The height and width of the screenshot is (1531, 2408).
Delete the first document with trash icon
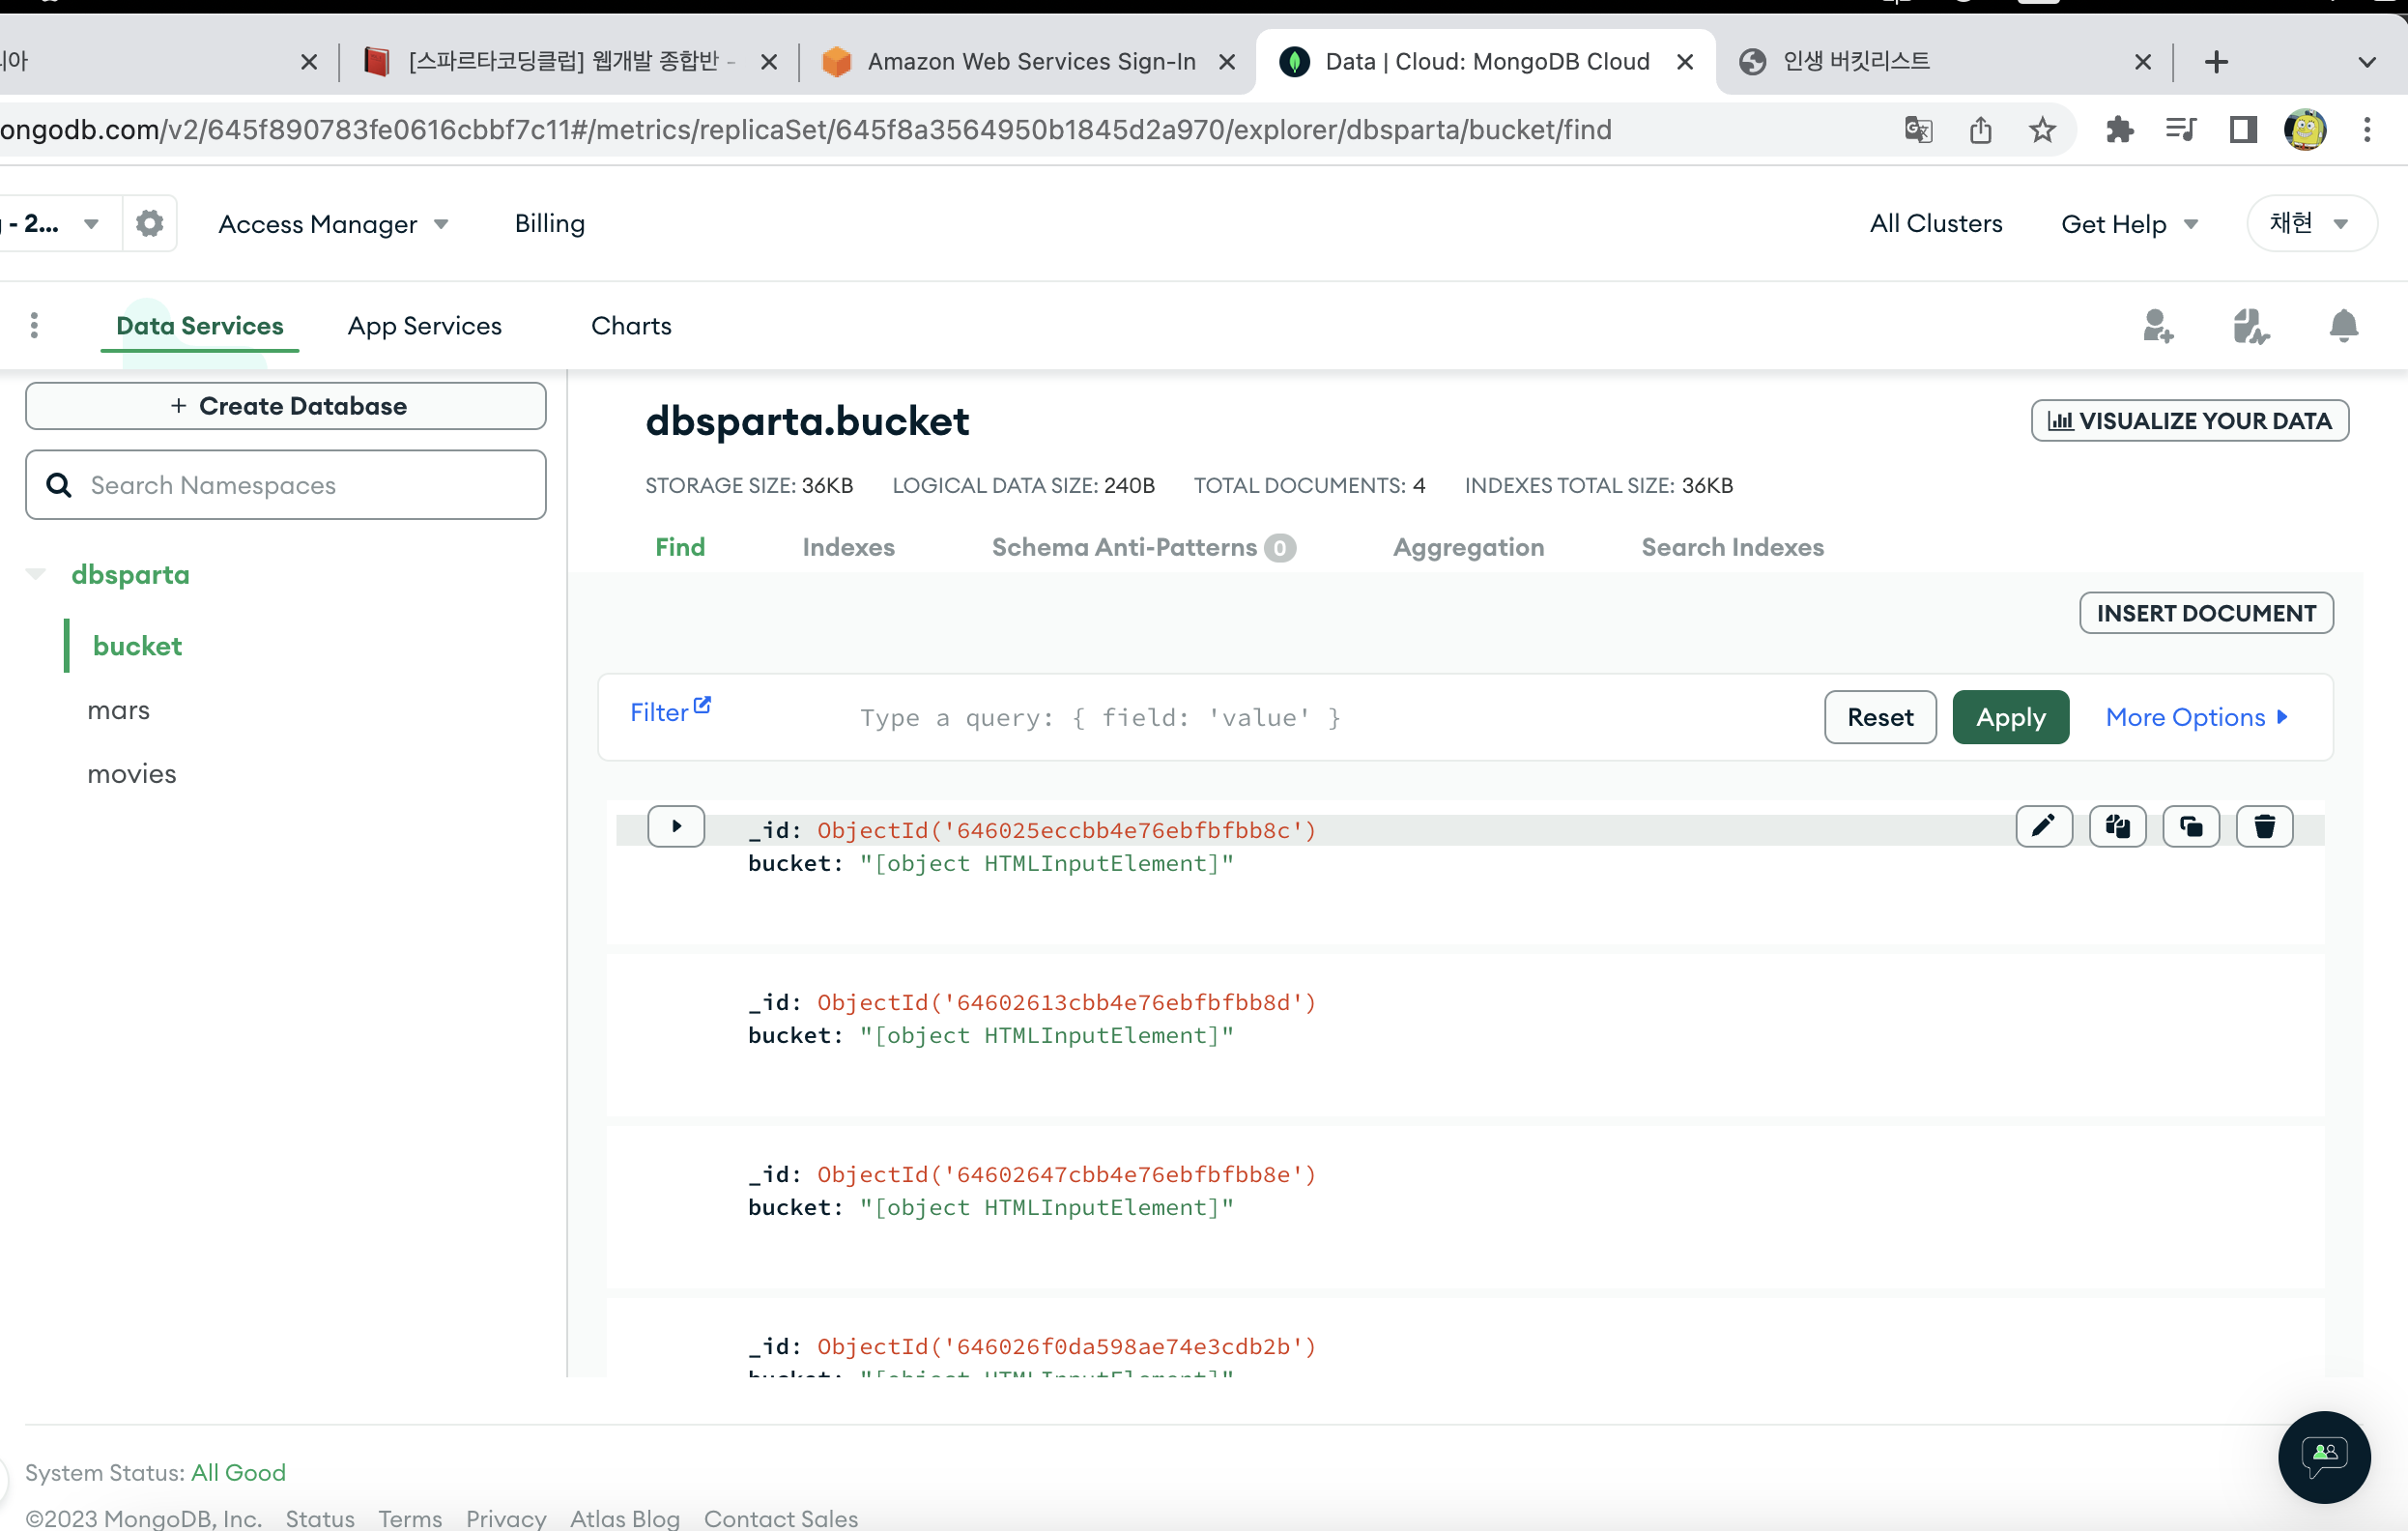(2265, 826)
